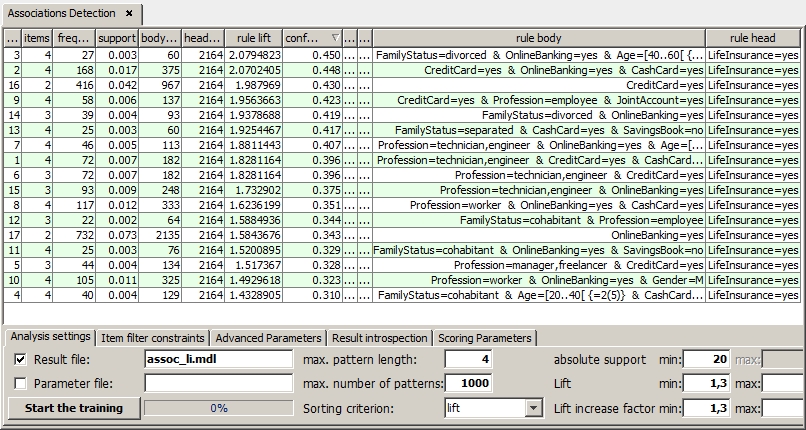The image size is (806, 430).
Task: Click the max. number of patterns field
Action: pyautogui.click(x=468, y=383)
